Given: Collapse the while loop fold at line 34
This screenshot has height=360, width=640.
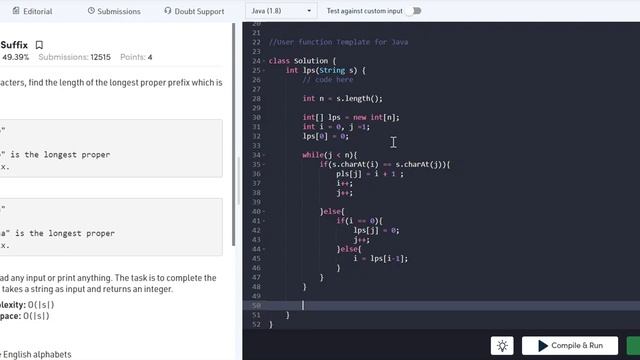Looking at the screenshot, I should coord(264,156).
